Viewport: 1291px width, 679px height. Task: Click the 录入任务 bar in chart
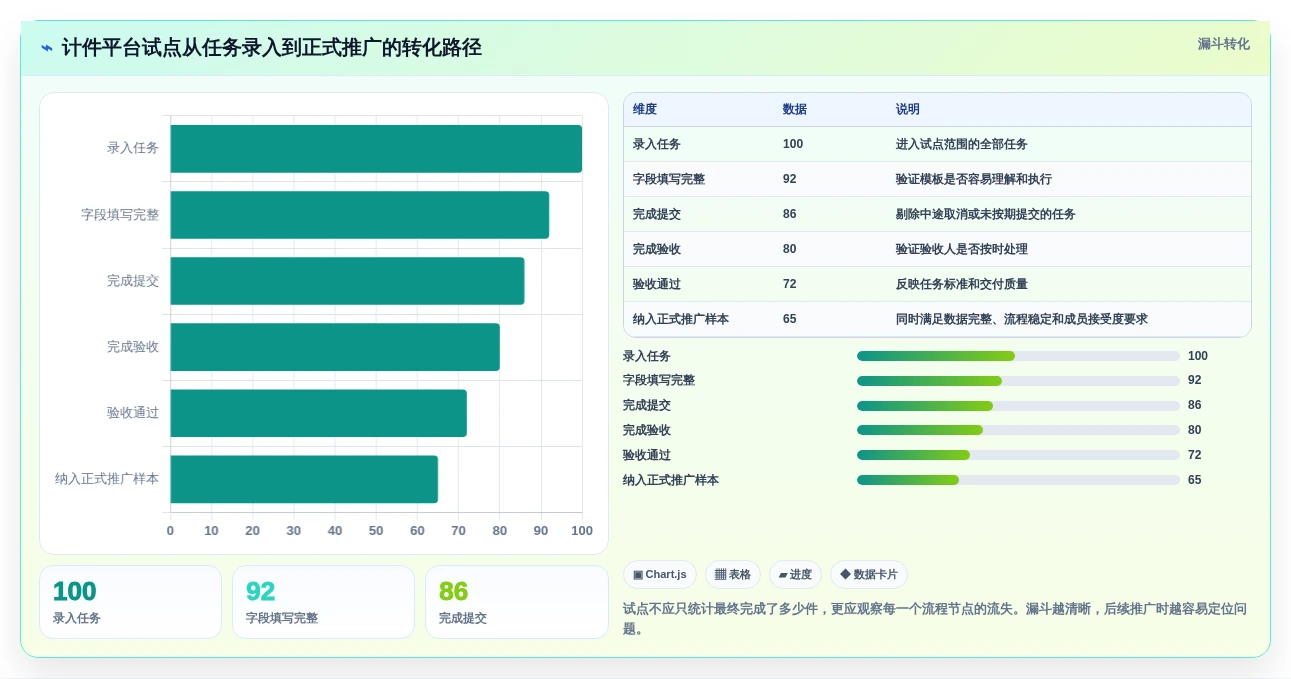[x=376, y=148]
